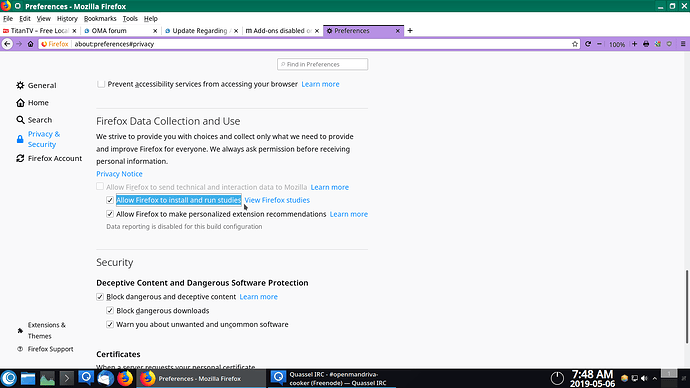The image size is (690, 388).
Task: Open the application launcher menu on taskbar
Action: pos(9,378)
